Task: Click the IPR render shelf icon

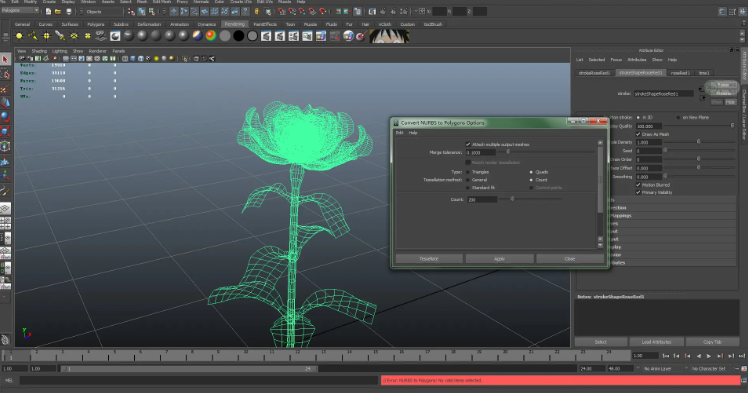Action: click(280, 36)
